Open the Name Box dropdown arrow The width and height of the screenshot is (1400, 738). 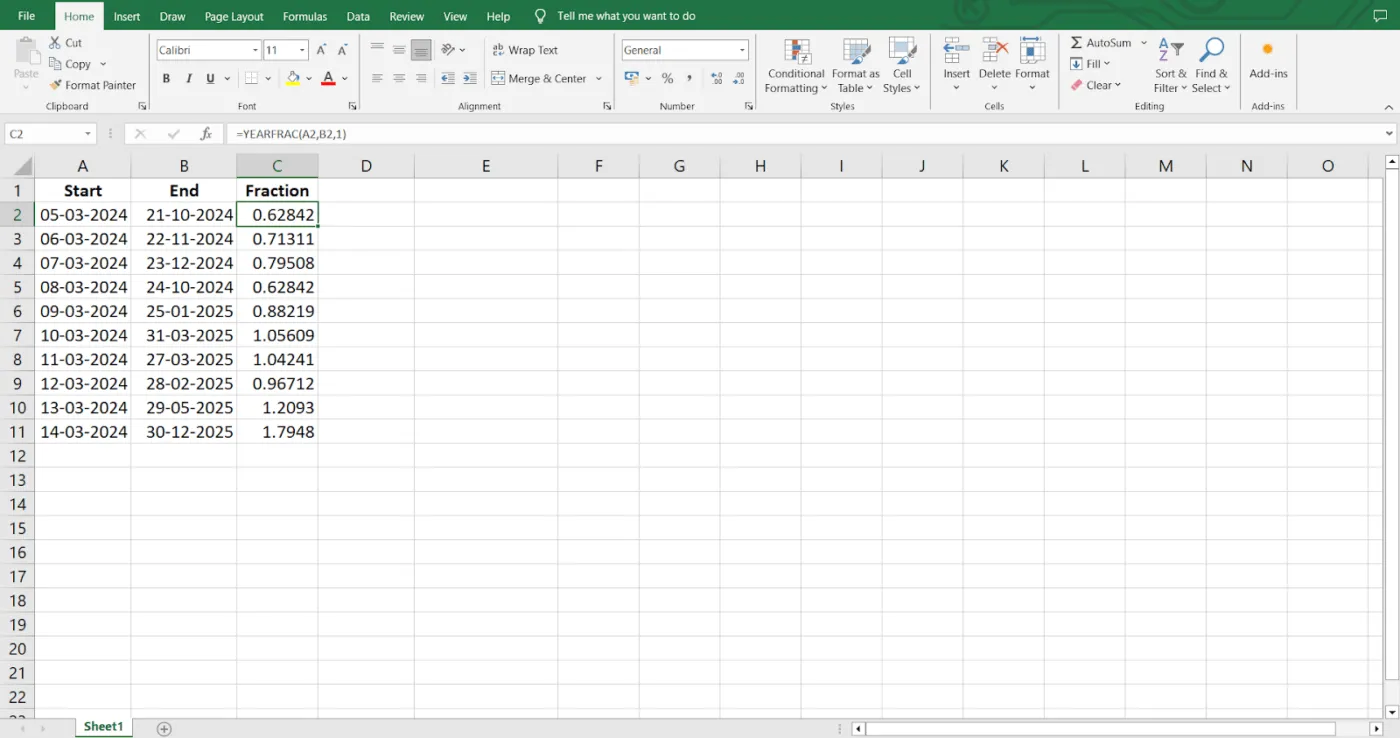[88, 134]
